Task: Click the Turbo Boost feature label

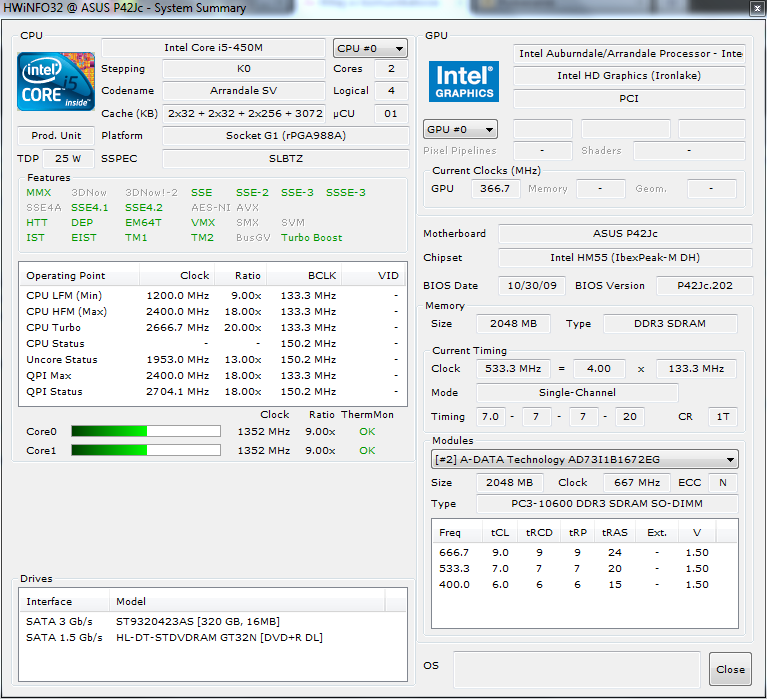Action: (x=312, y=238)
